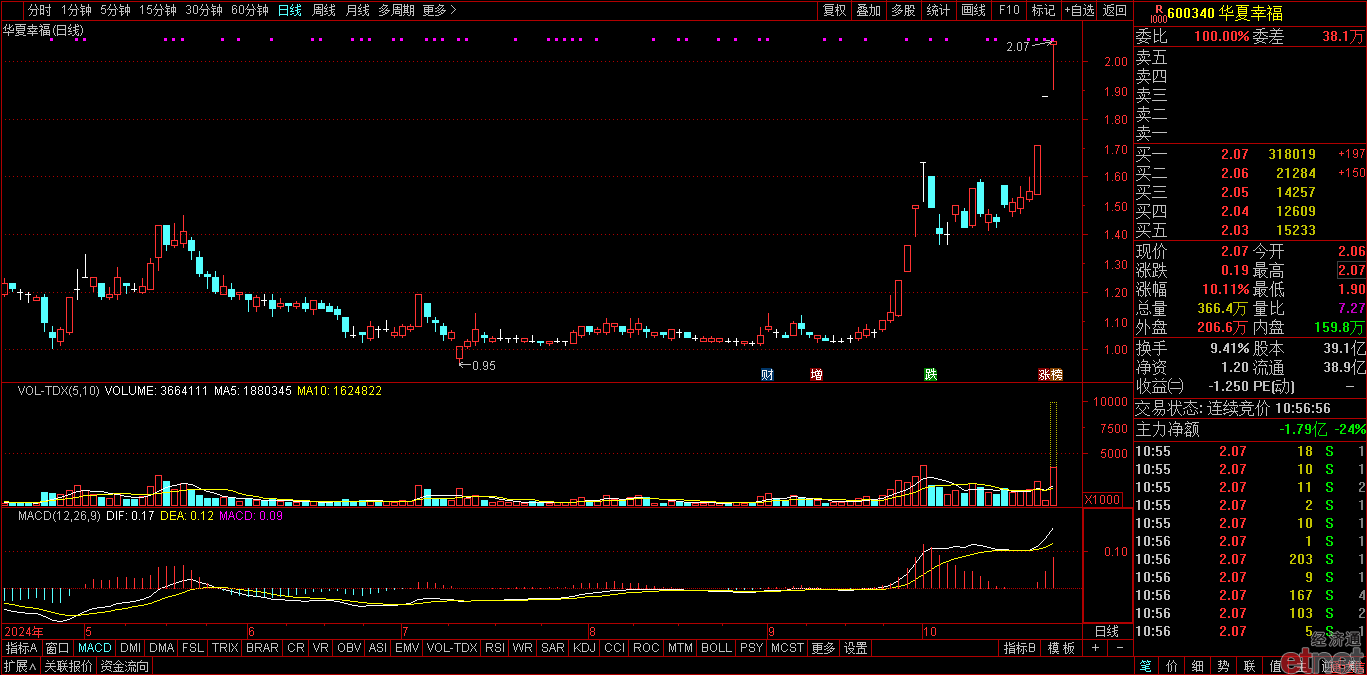Click the 模板 template tab

pos(1061,648)
